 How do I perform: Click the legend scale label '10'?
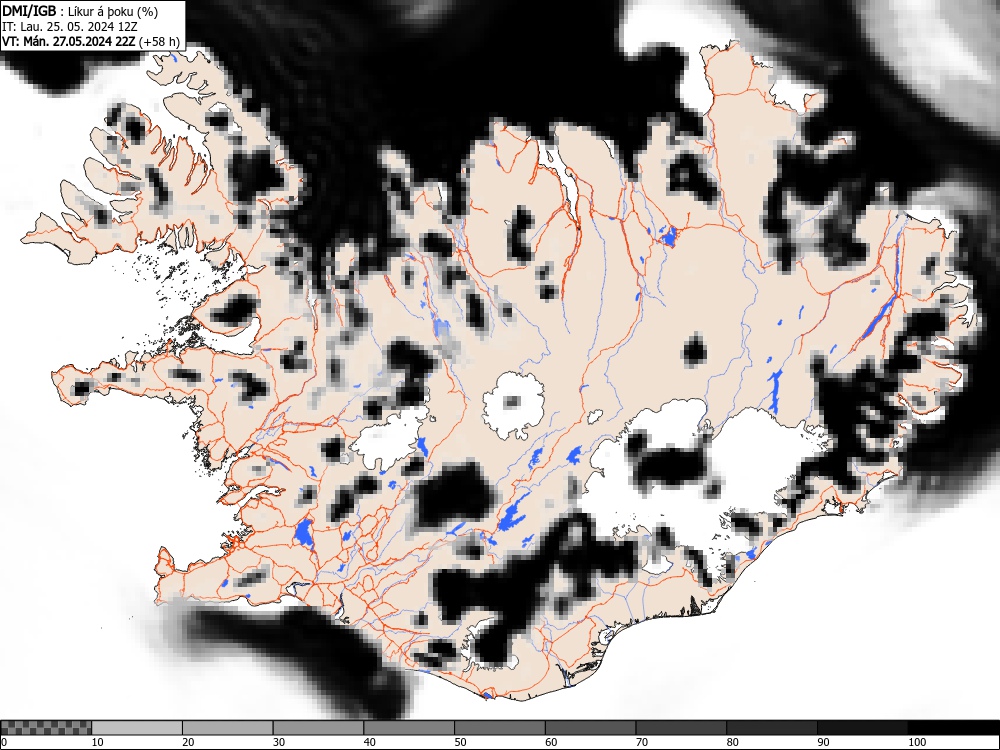coord(98,742)
